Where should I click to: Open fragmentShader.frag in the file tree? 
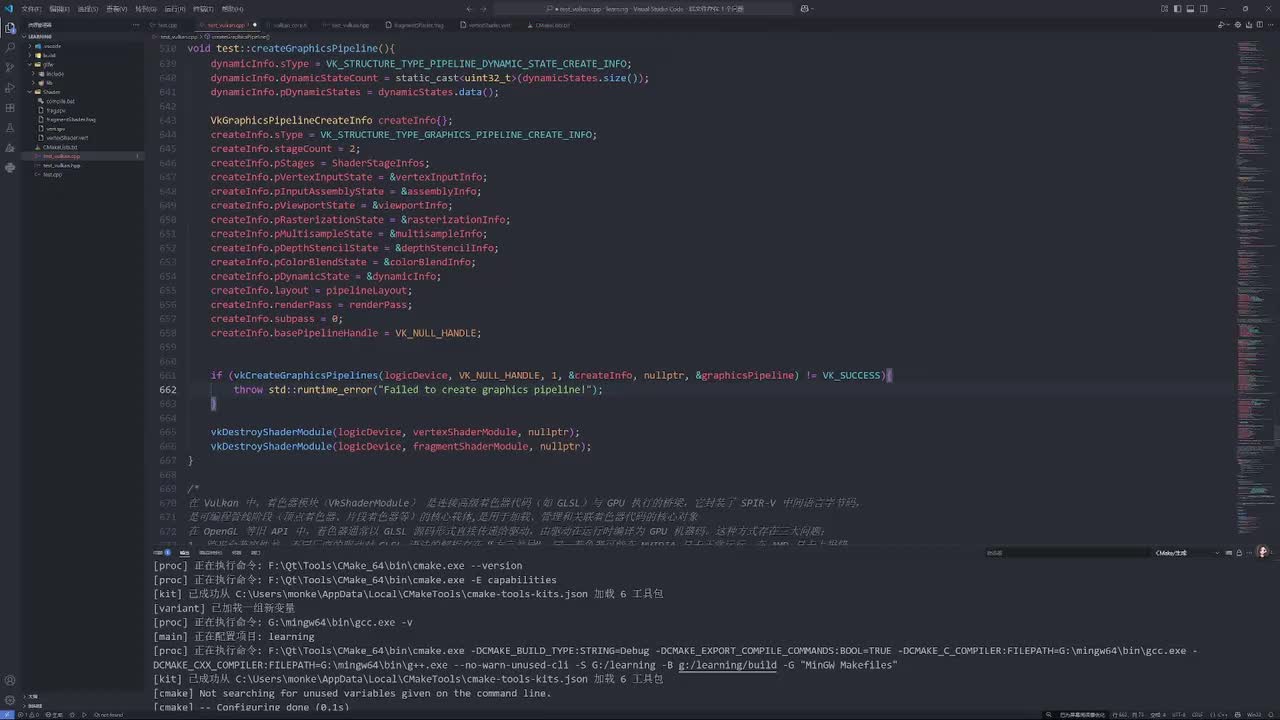click(x=71, y=119)
